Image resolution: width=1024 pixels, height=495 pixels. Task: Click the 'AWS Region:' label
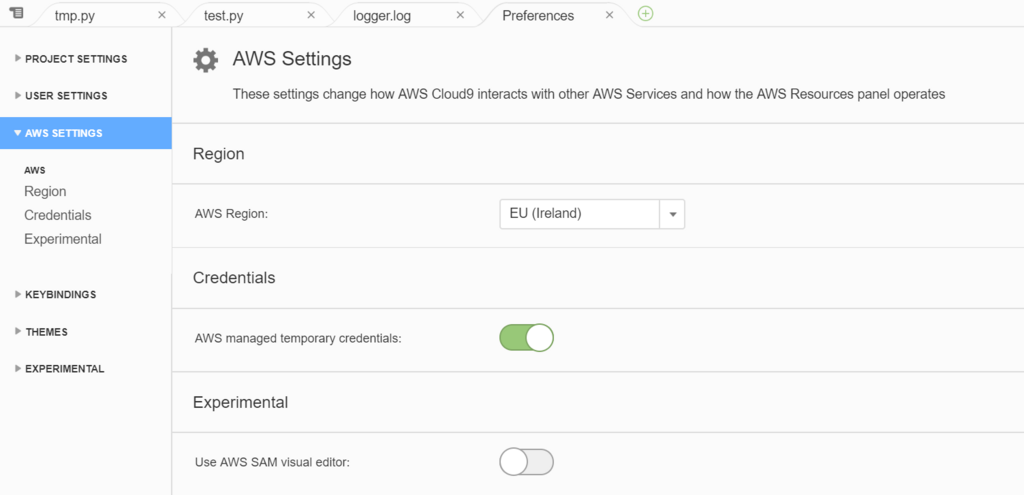point(232,214)
